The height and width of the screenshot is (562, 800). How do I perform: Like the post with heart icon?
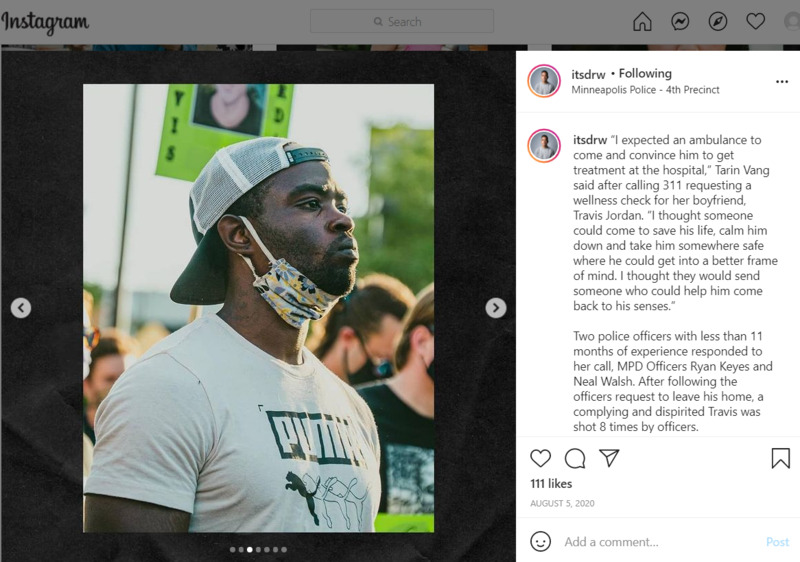[x=540, y=458]
